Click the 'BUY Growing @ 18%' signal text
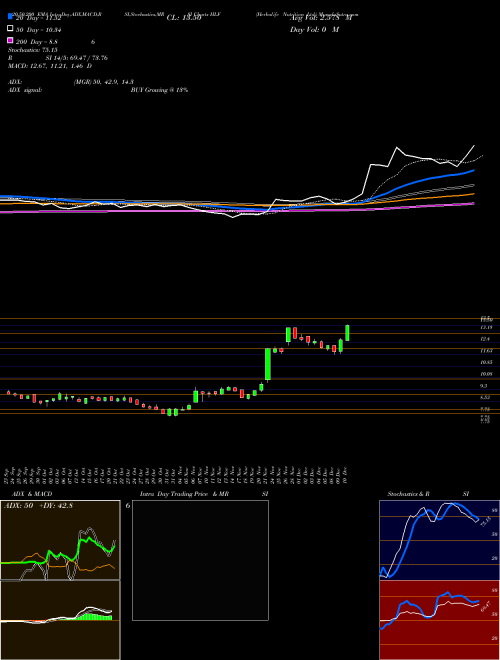This screenshot has height=660, width=500. [159, 90]
